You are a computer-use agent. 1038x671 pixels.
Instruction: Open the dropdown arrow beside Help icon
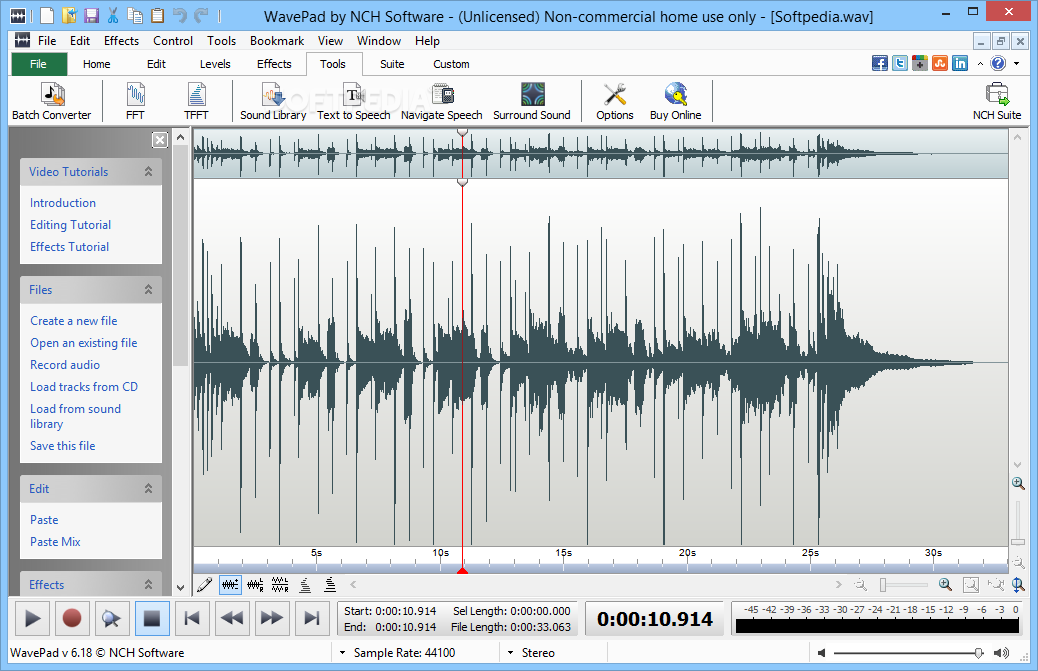(1017, 64)
